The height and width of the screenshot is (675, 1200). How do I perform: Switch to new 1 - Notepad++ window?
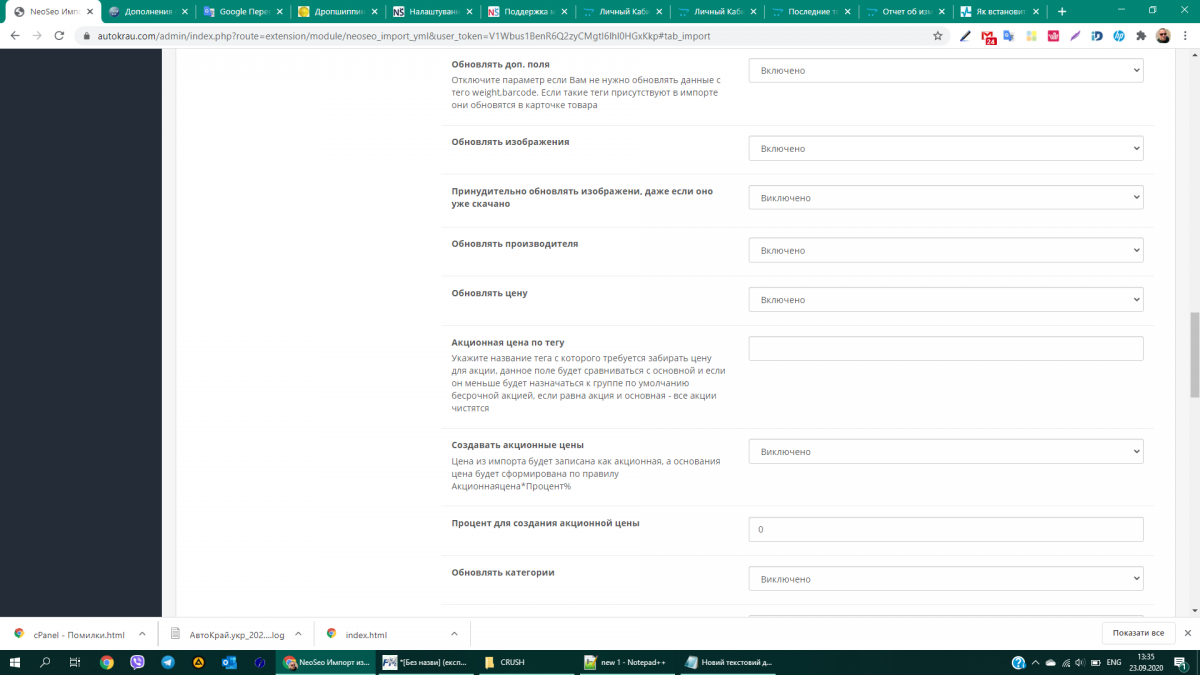click(x=626, y=662)
